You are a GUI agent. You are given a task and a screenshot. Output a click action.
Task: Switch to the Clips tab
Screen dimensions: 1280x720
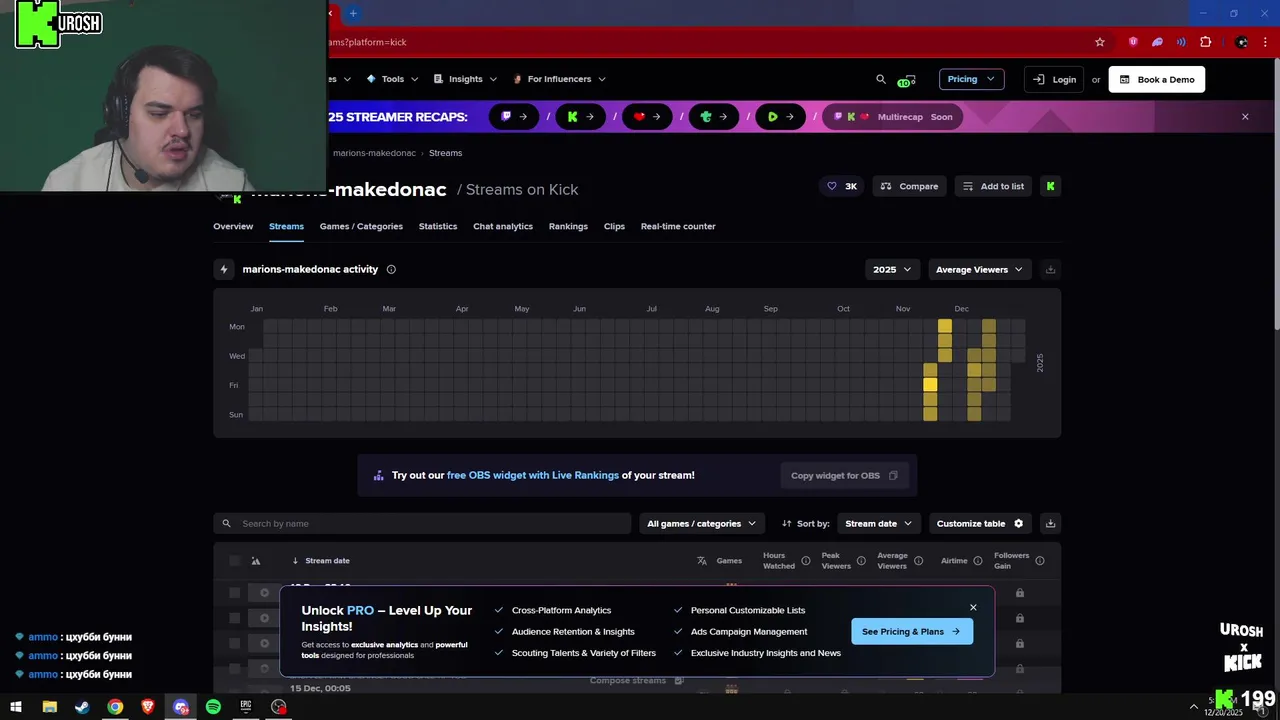[x=614, y=226]
